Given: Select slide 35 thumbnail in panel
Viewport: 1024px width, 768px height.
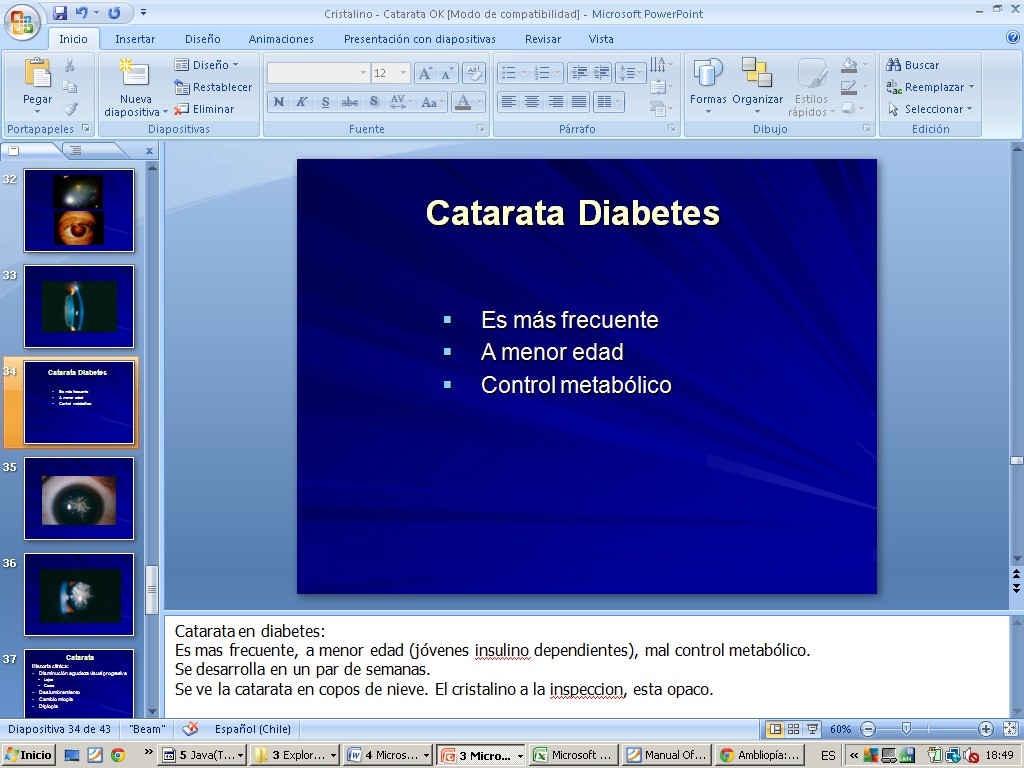Looking at the screenshot, I should 79,498.
